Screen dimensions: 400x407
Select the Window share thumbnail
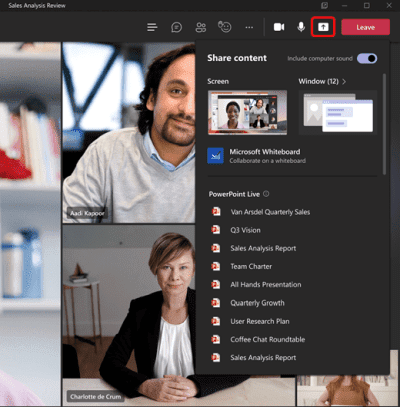[x=338, y=112]
